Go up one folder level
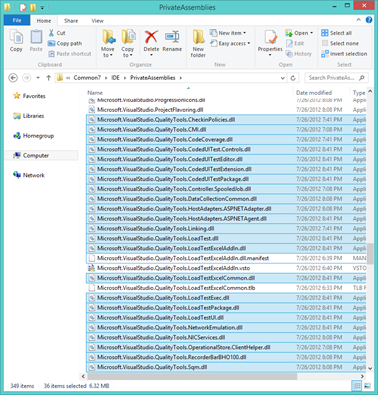Screen dimensions: 378x395 [48, 78]
